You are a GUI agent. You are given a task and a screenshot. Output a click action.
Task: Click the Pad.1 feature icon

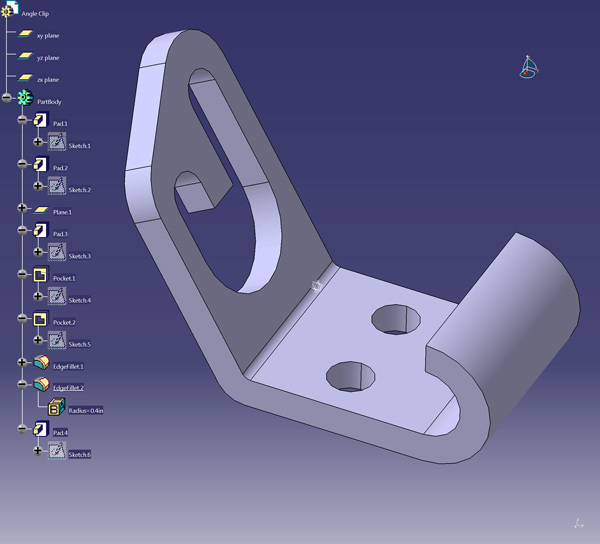(41, 122)
